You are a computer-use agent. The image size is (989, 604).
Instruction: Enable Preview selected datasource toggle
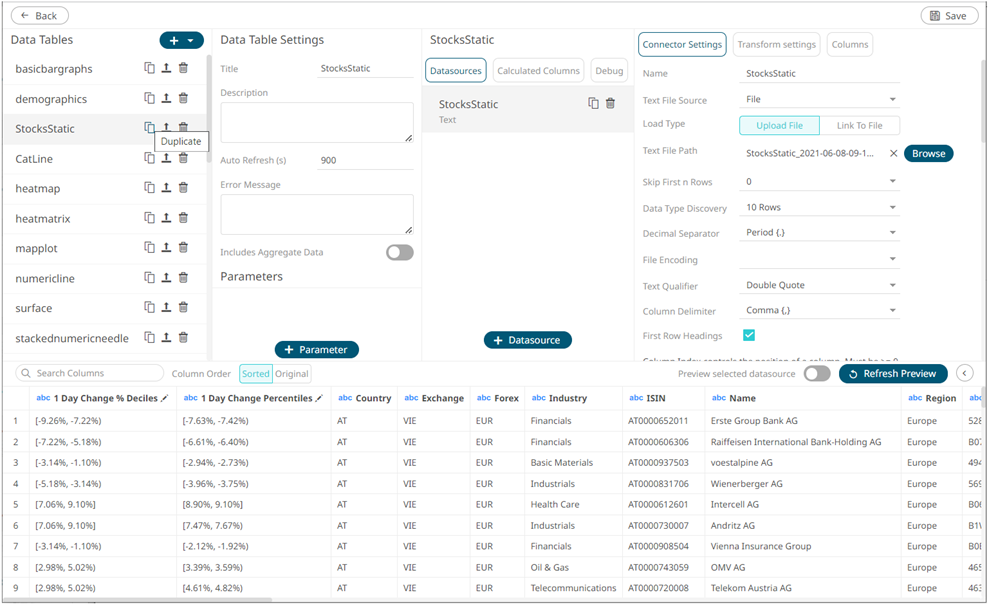(816, 373)
